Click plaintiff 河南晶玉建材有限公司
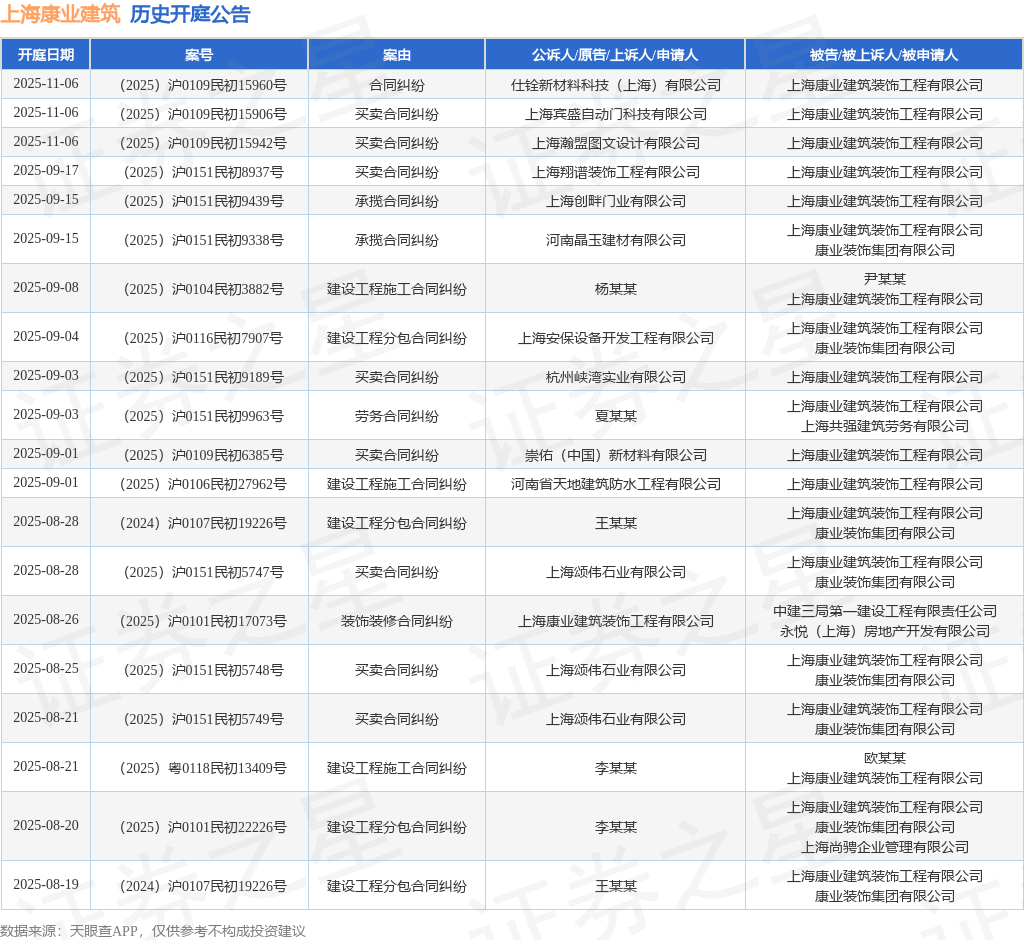Screen dimensions: 1024x940 (615, 240)
